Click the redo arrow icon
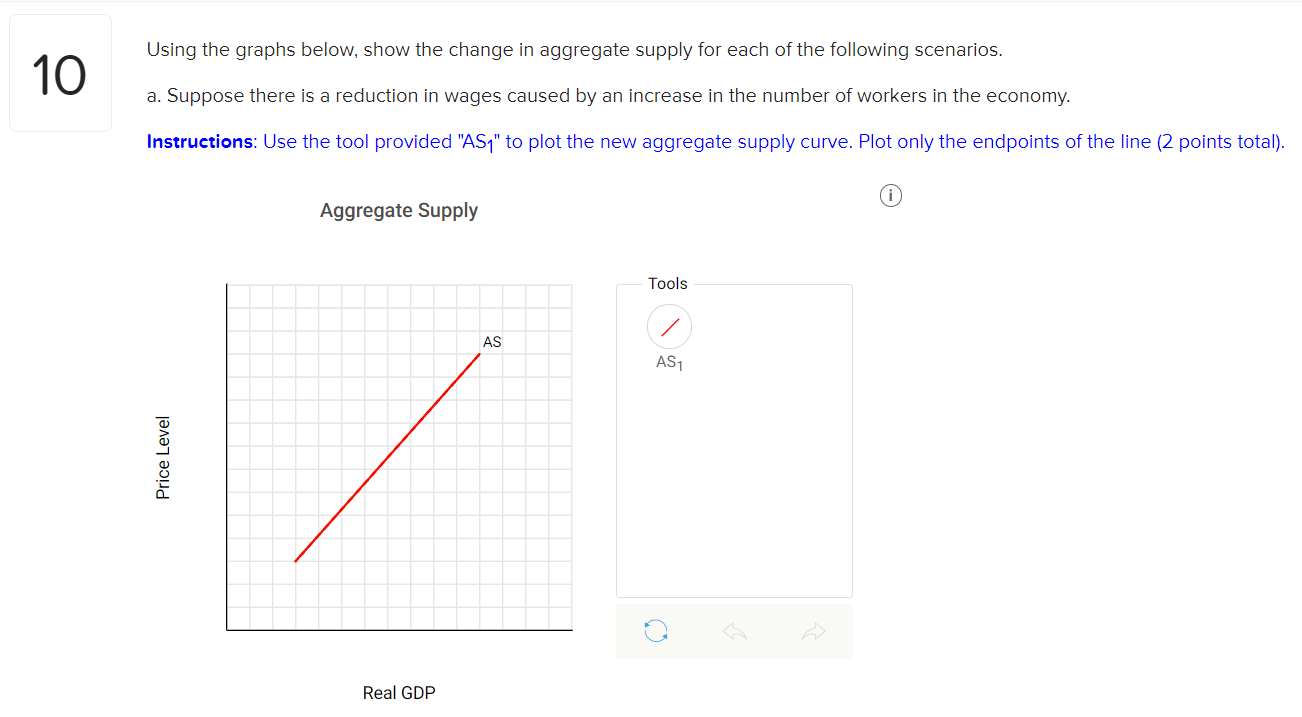 813,631
